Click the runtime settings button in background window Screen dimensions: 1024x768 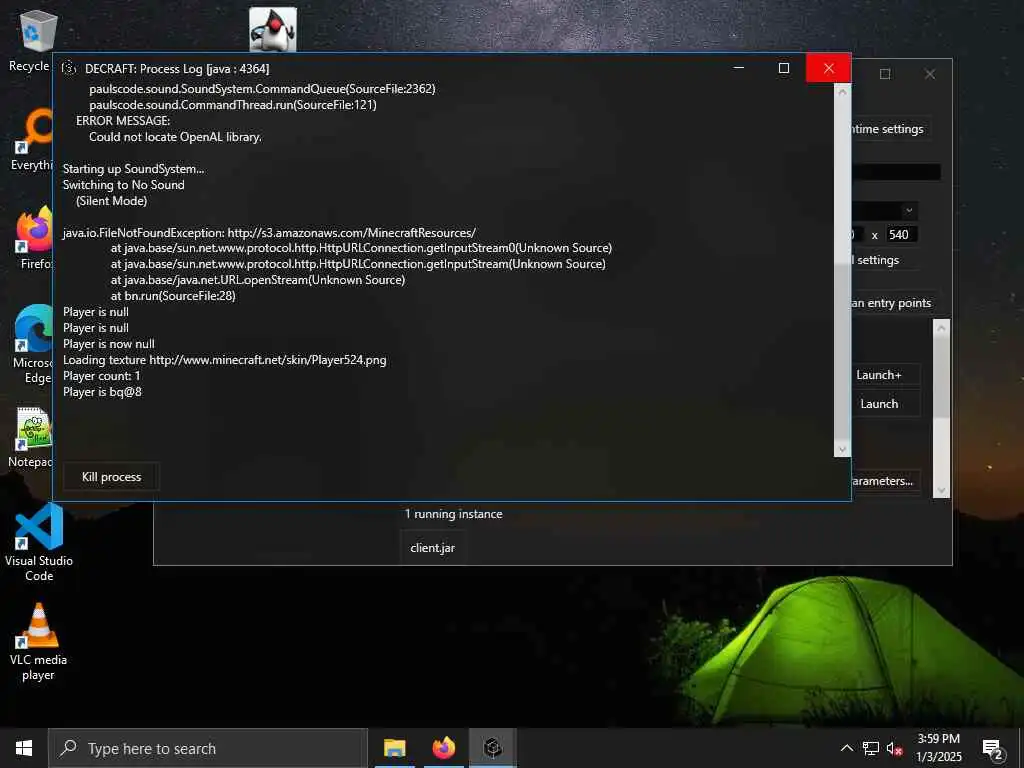point(889,129)
